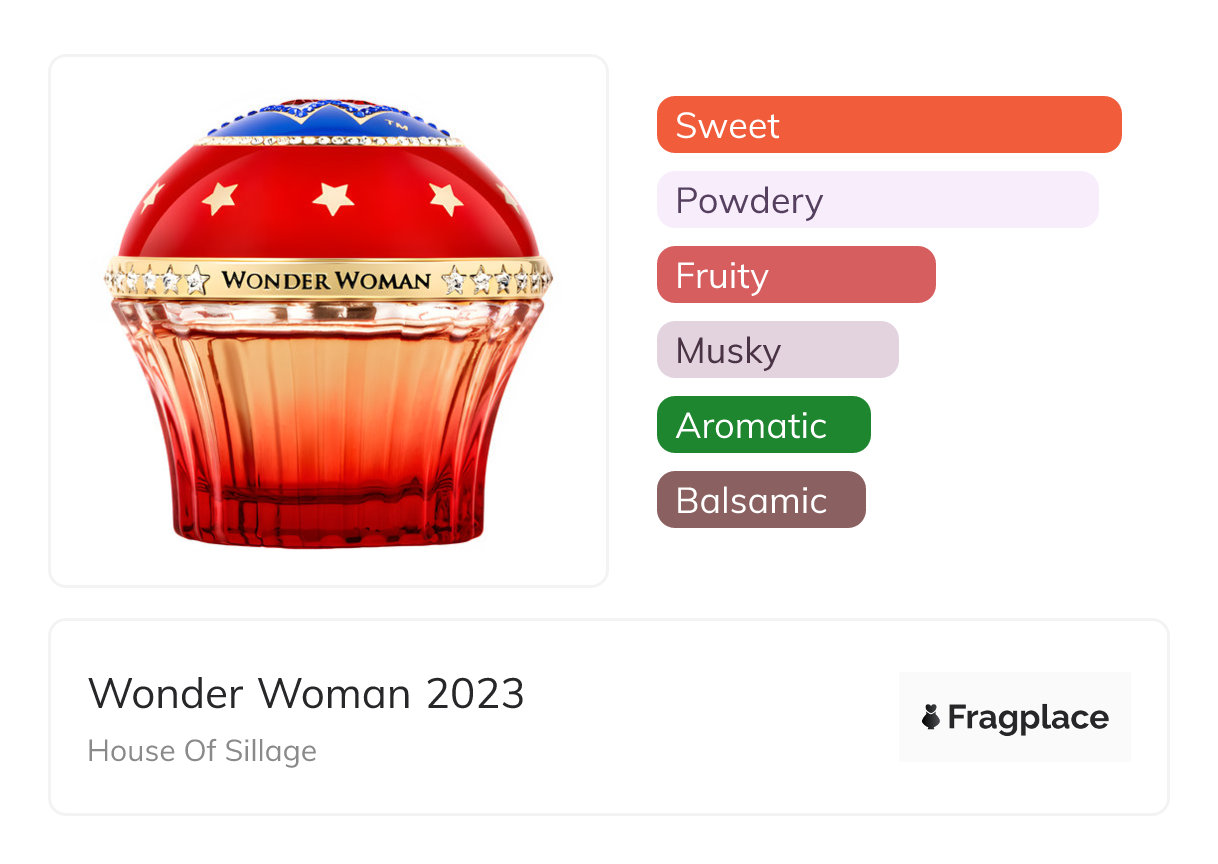Click the center star on the red bottle cap
Screen dimensions: 1218x864
click(x=333, y=197)
